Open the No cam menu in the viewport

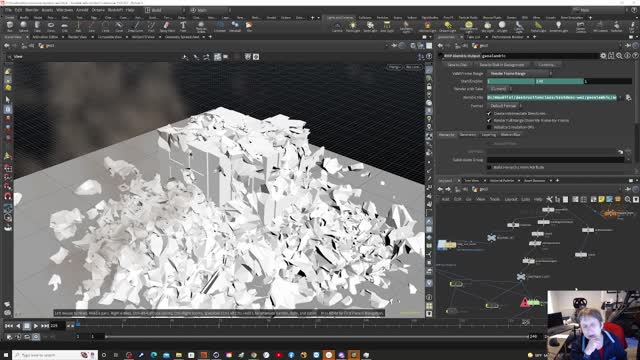[413, 67]
